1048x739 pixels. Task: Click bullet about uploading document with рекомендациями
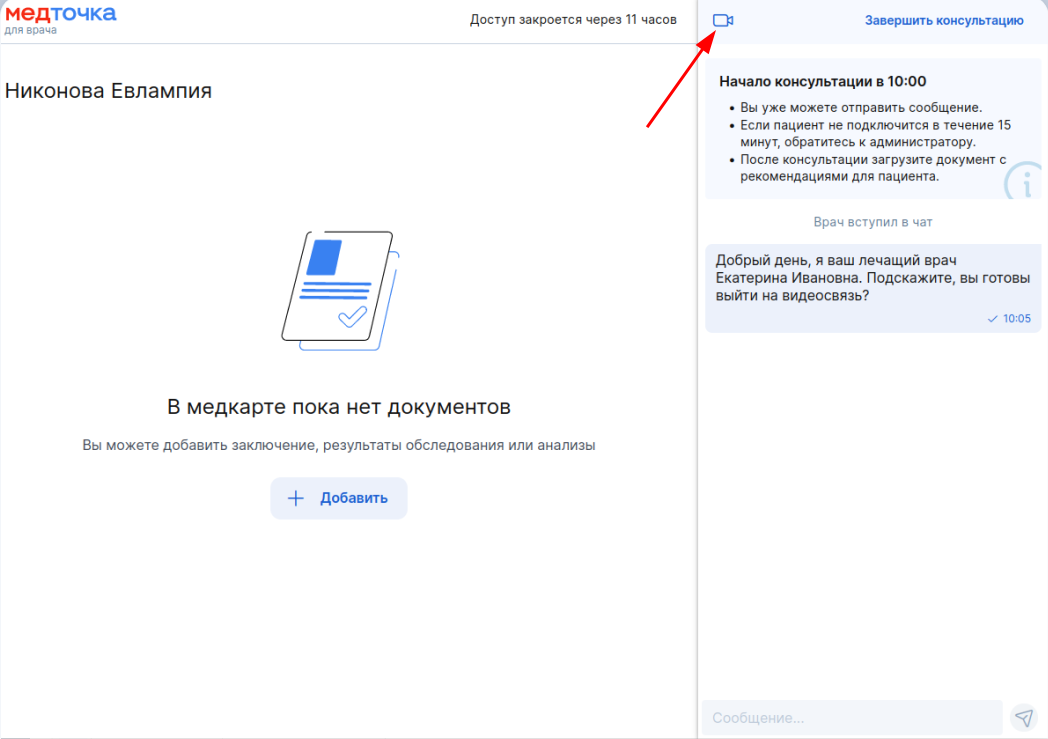pyautogui.click(x=873, y=168)
